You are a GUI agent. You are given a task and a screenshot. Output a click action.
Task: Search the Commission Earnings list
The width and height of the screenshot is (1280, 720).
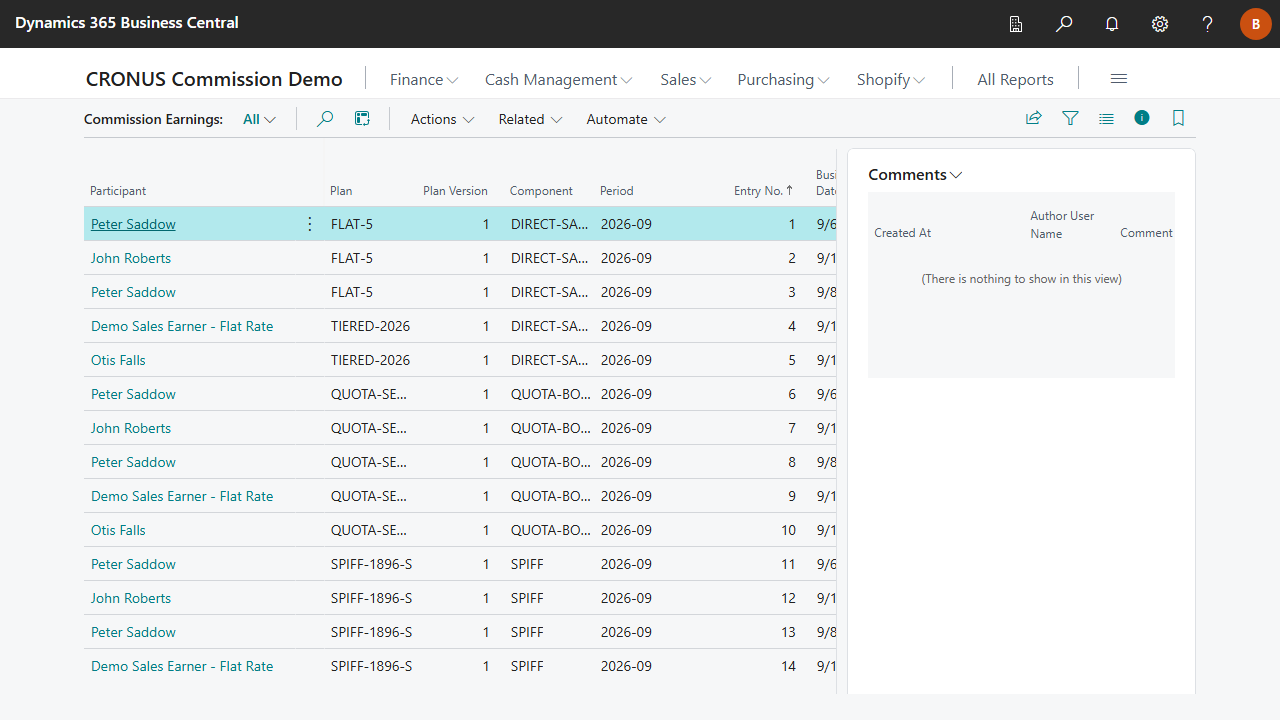[x=325, y=119]
